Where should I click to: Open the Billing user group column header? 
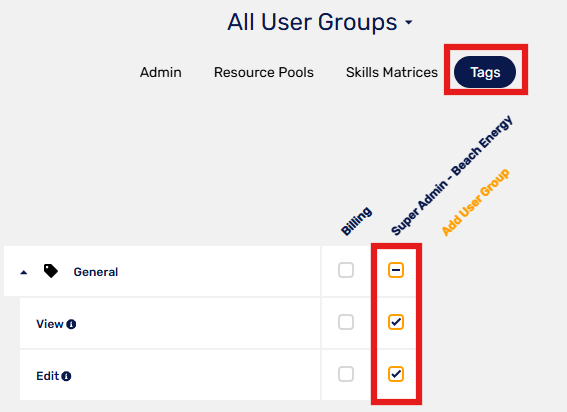pyautogui.click(x=357, y=221)
